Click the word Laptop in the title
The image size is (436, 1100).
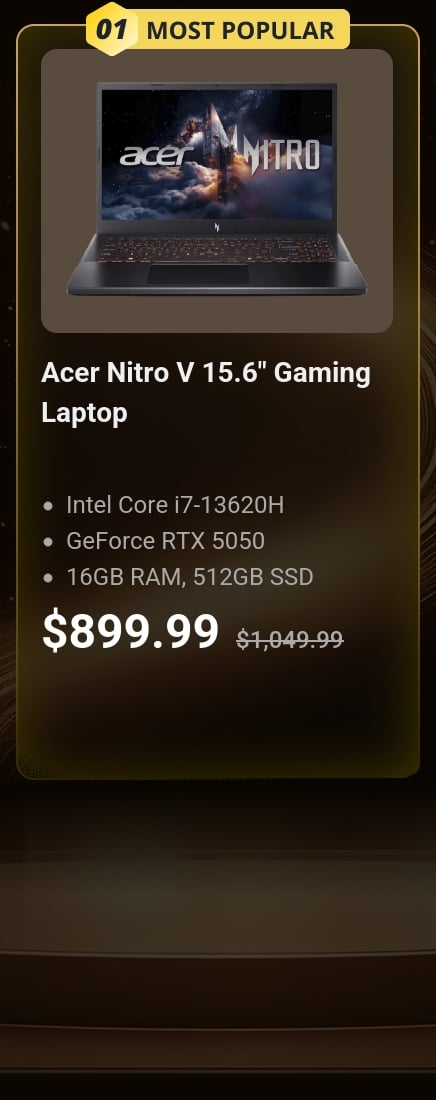click(84, 412)
